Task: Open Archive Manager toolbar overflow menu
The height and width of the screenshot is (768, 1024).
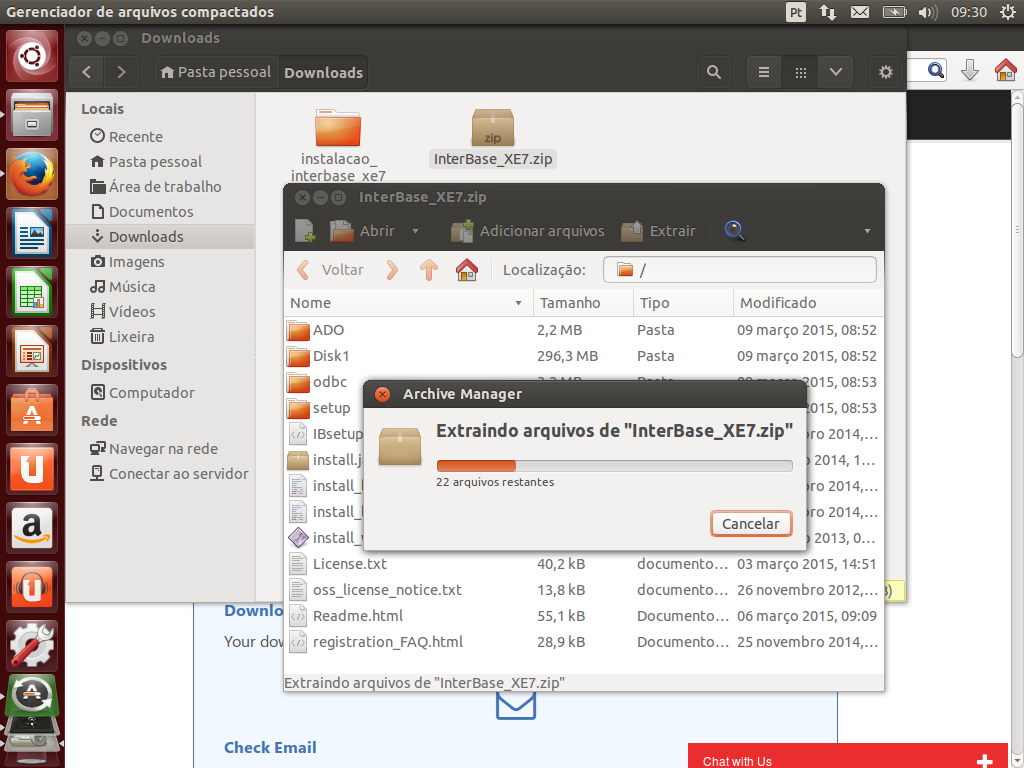Action: 867,231
